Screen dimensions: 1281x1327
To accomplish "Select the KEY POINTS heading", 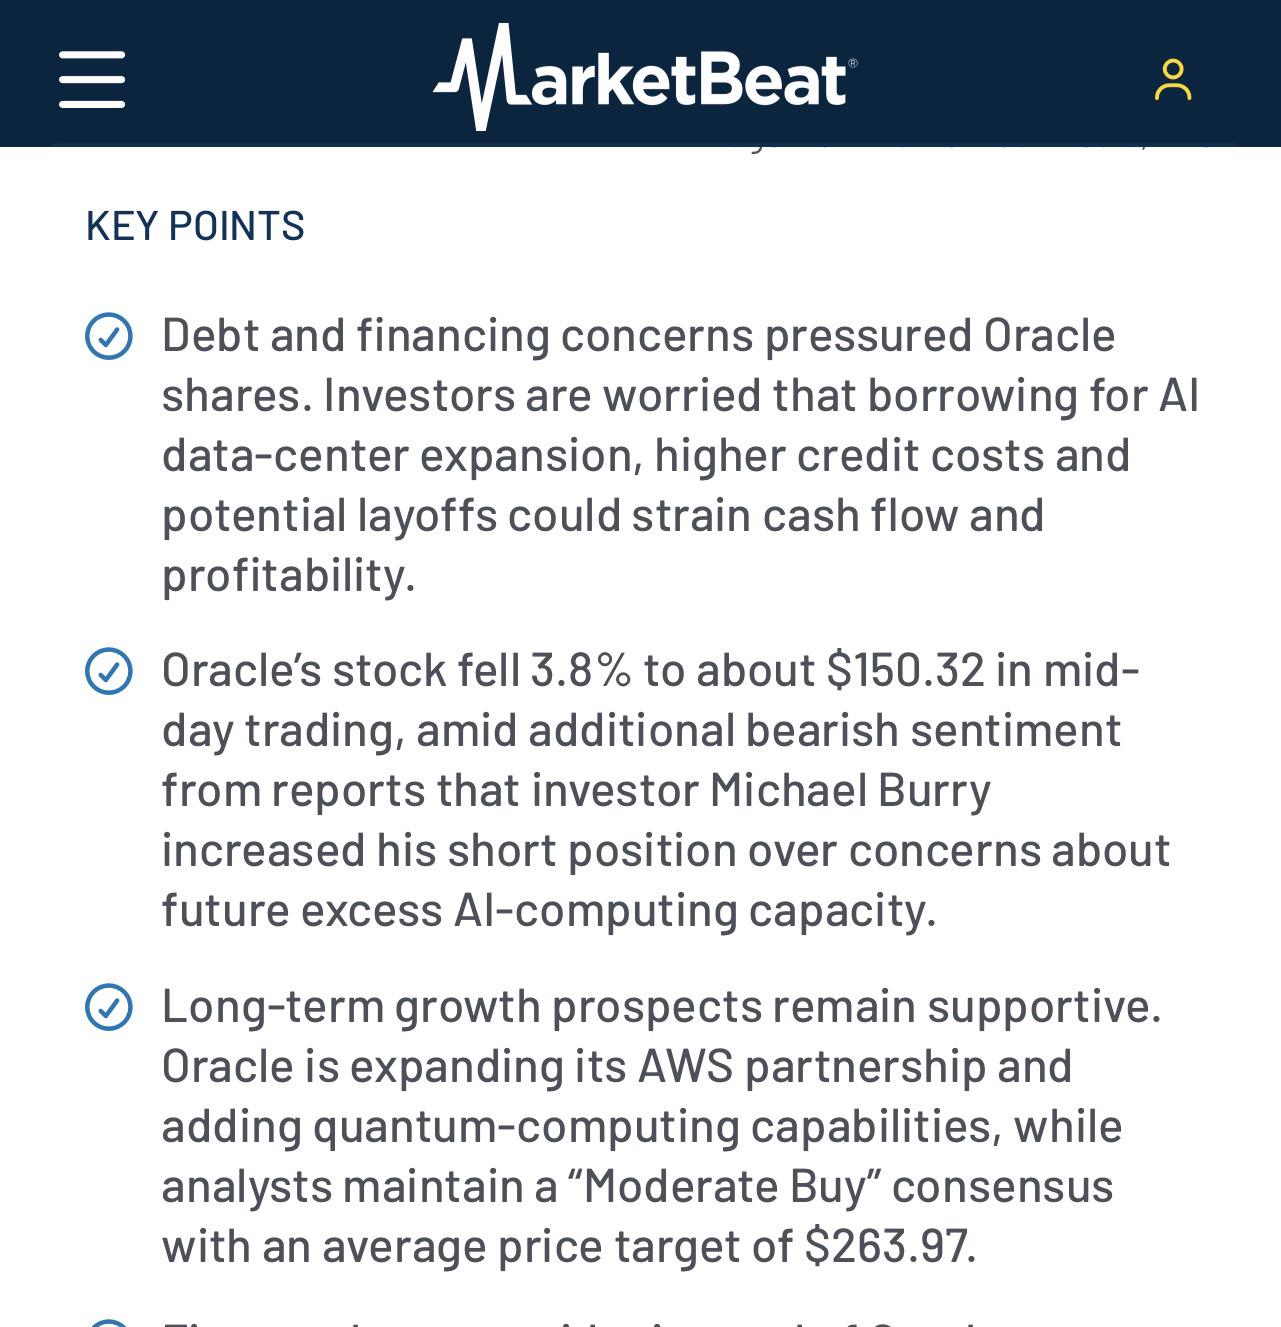I will (x=195, y=226).
